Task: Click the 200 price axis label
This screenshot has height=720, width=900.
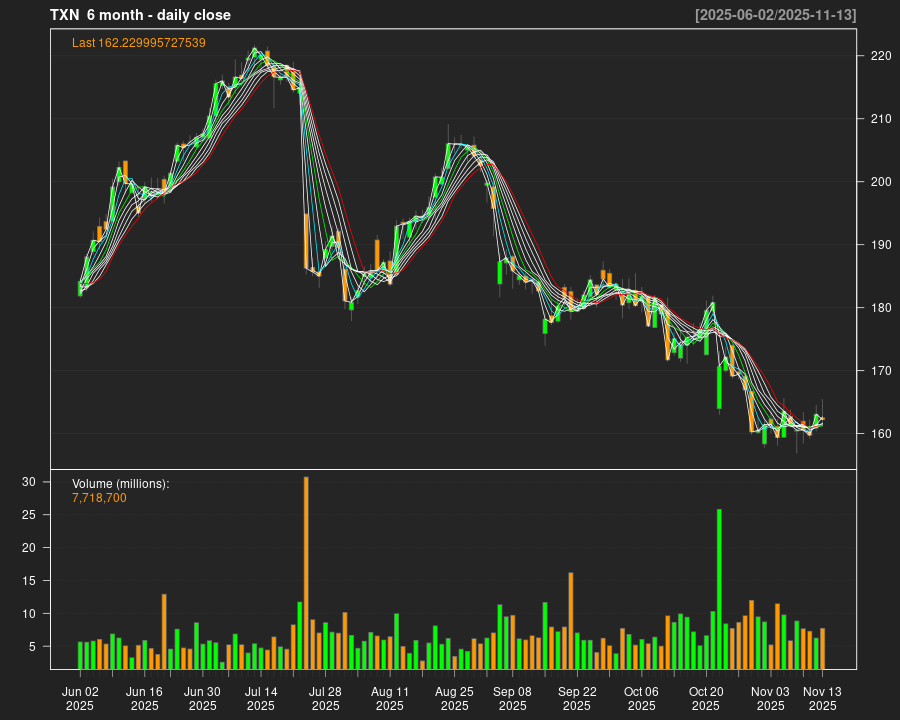Action: (x=880, y=182)
